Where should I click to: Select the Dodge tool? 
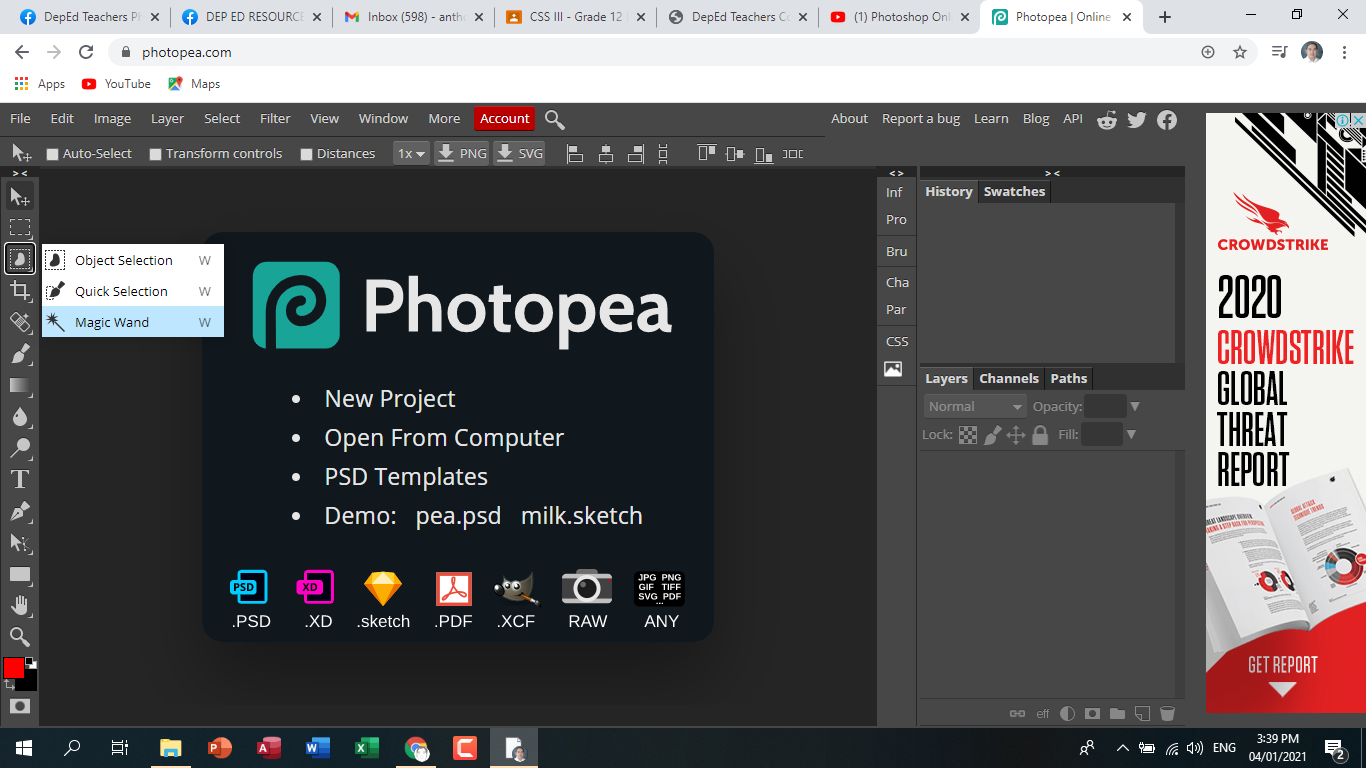20,448
